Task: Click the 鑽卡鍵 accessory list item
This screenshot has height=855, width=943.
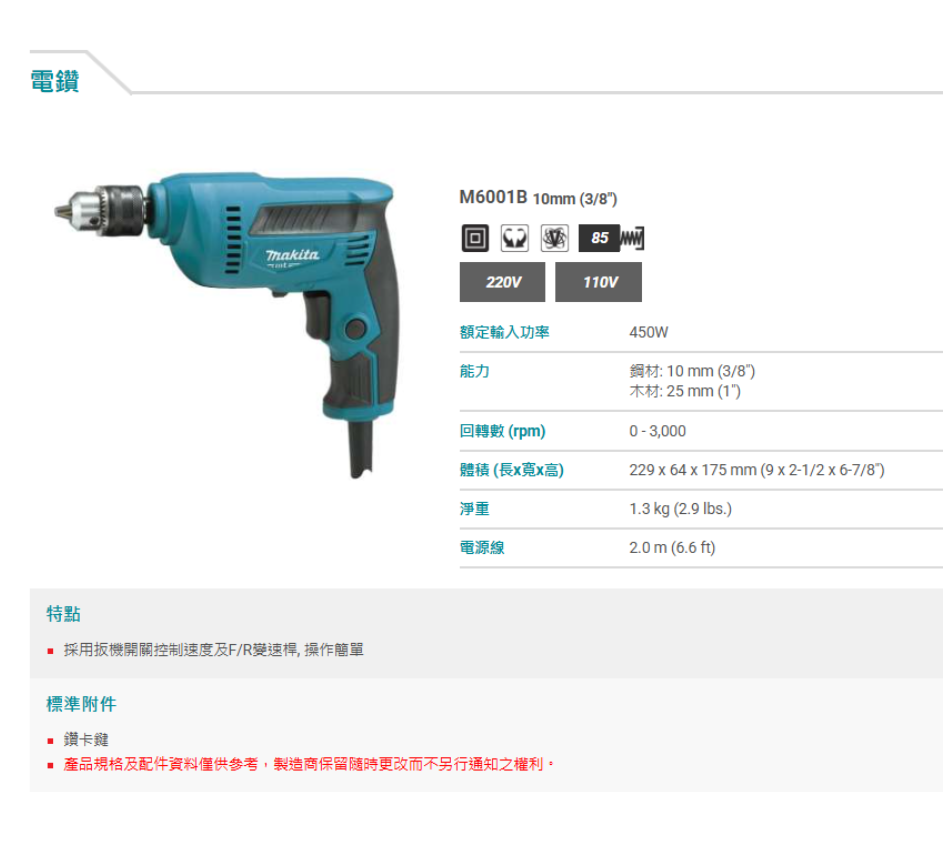Action: (x=86, y=740)
